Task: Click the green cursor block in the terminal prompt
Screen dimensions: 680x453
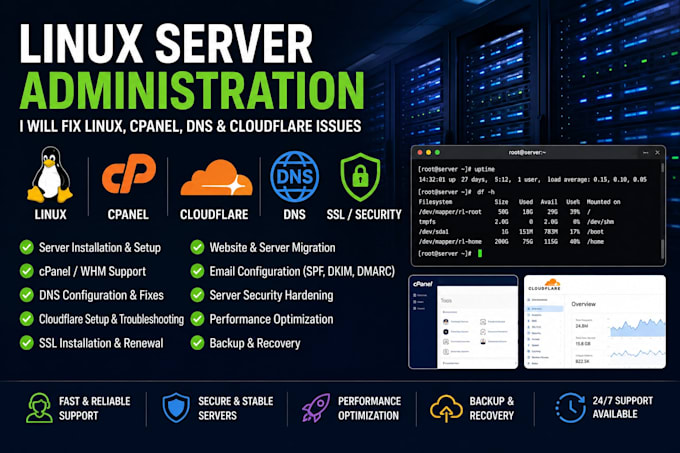Action: click(480, 253)
